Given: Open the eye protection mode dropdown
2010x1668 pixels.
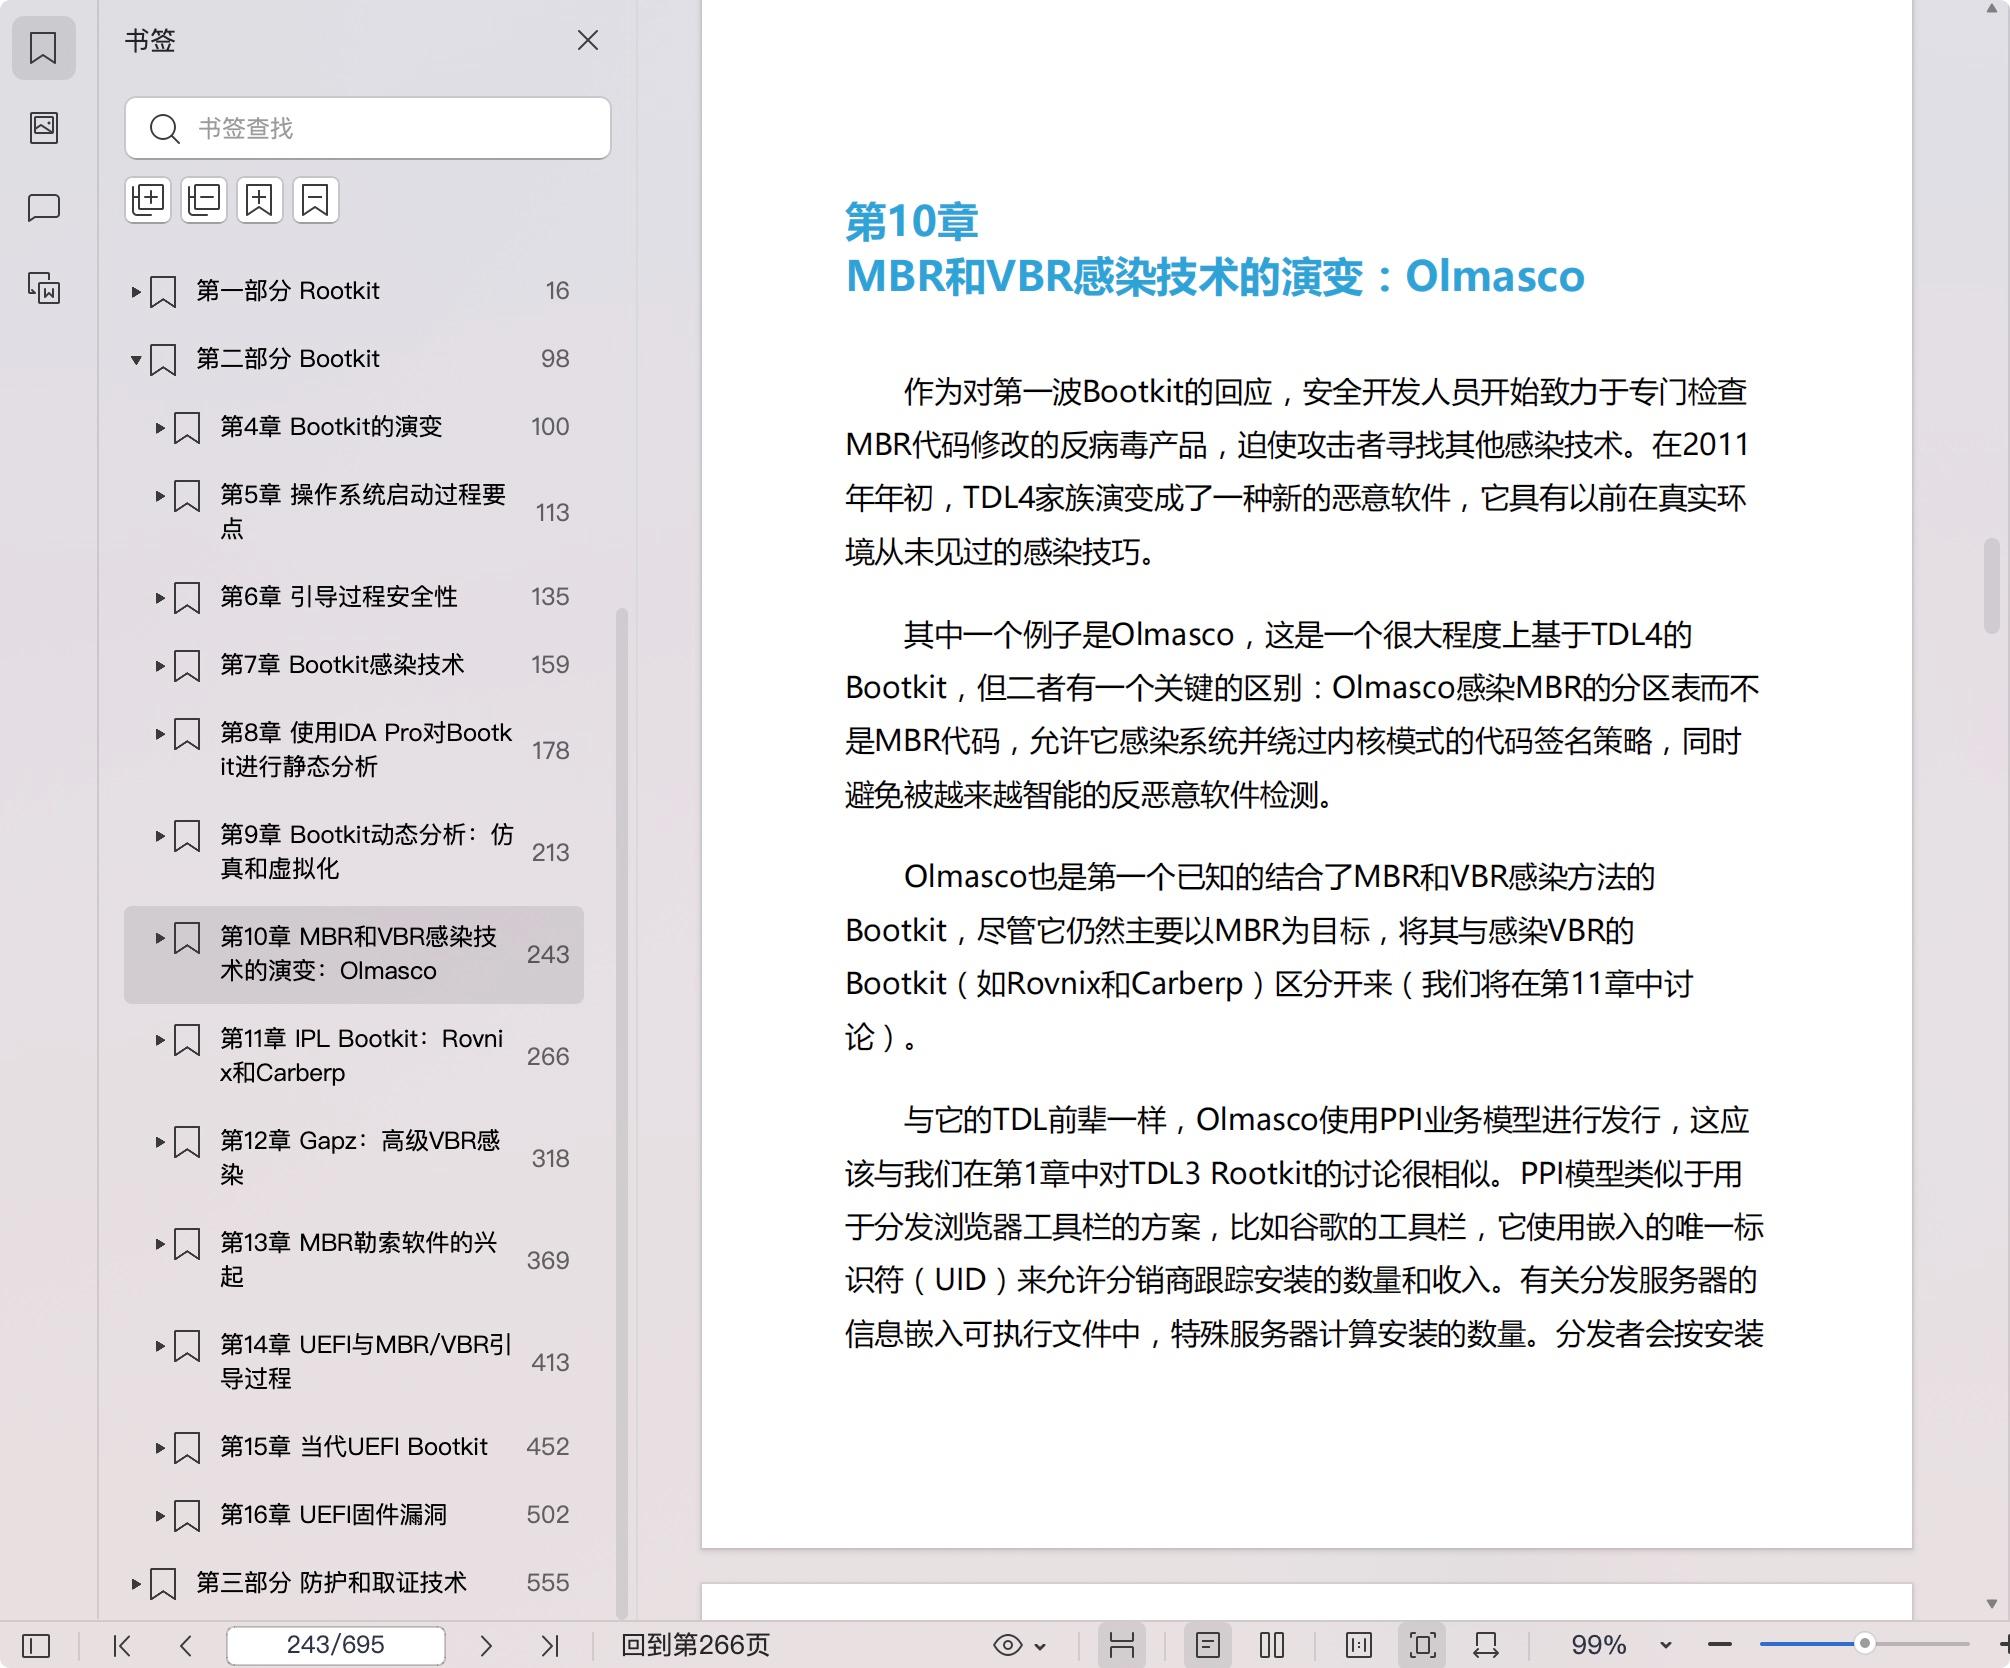Looking at the screenshot, I should pos(1020,1645).
